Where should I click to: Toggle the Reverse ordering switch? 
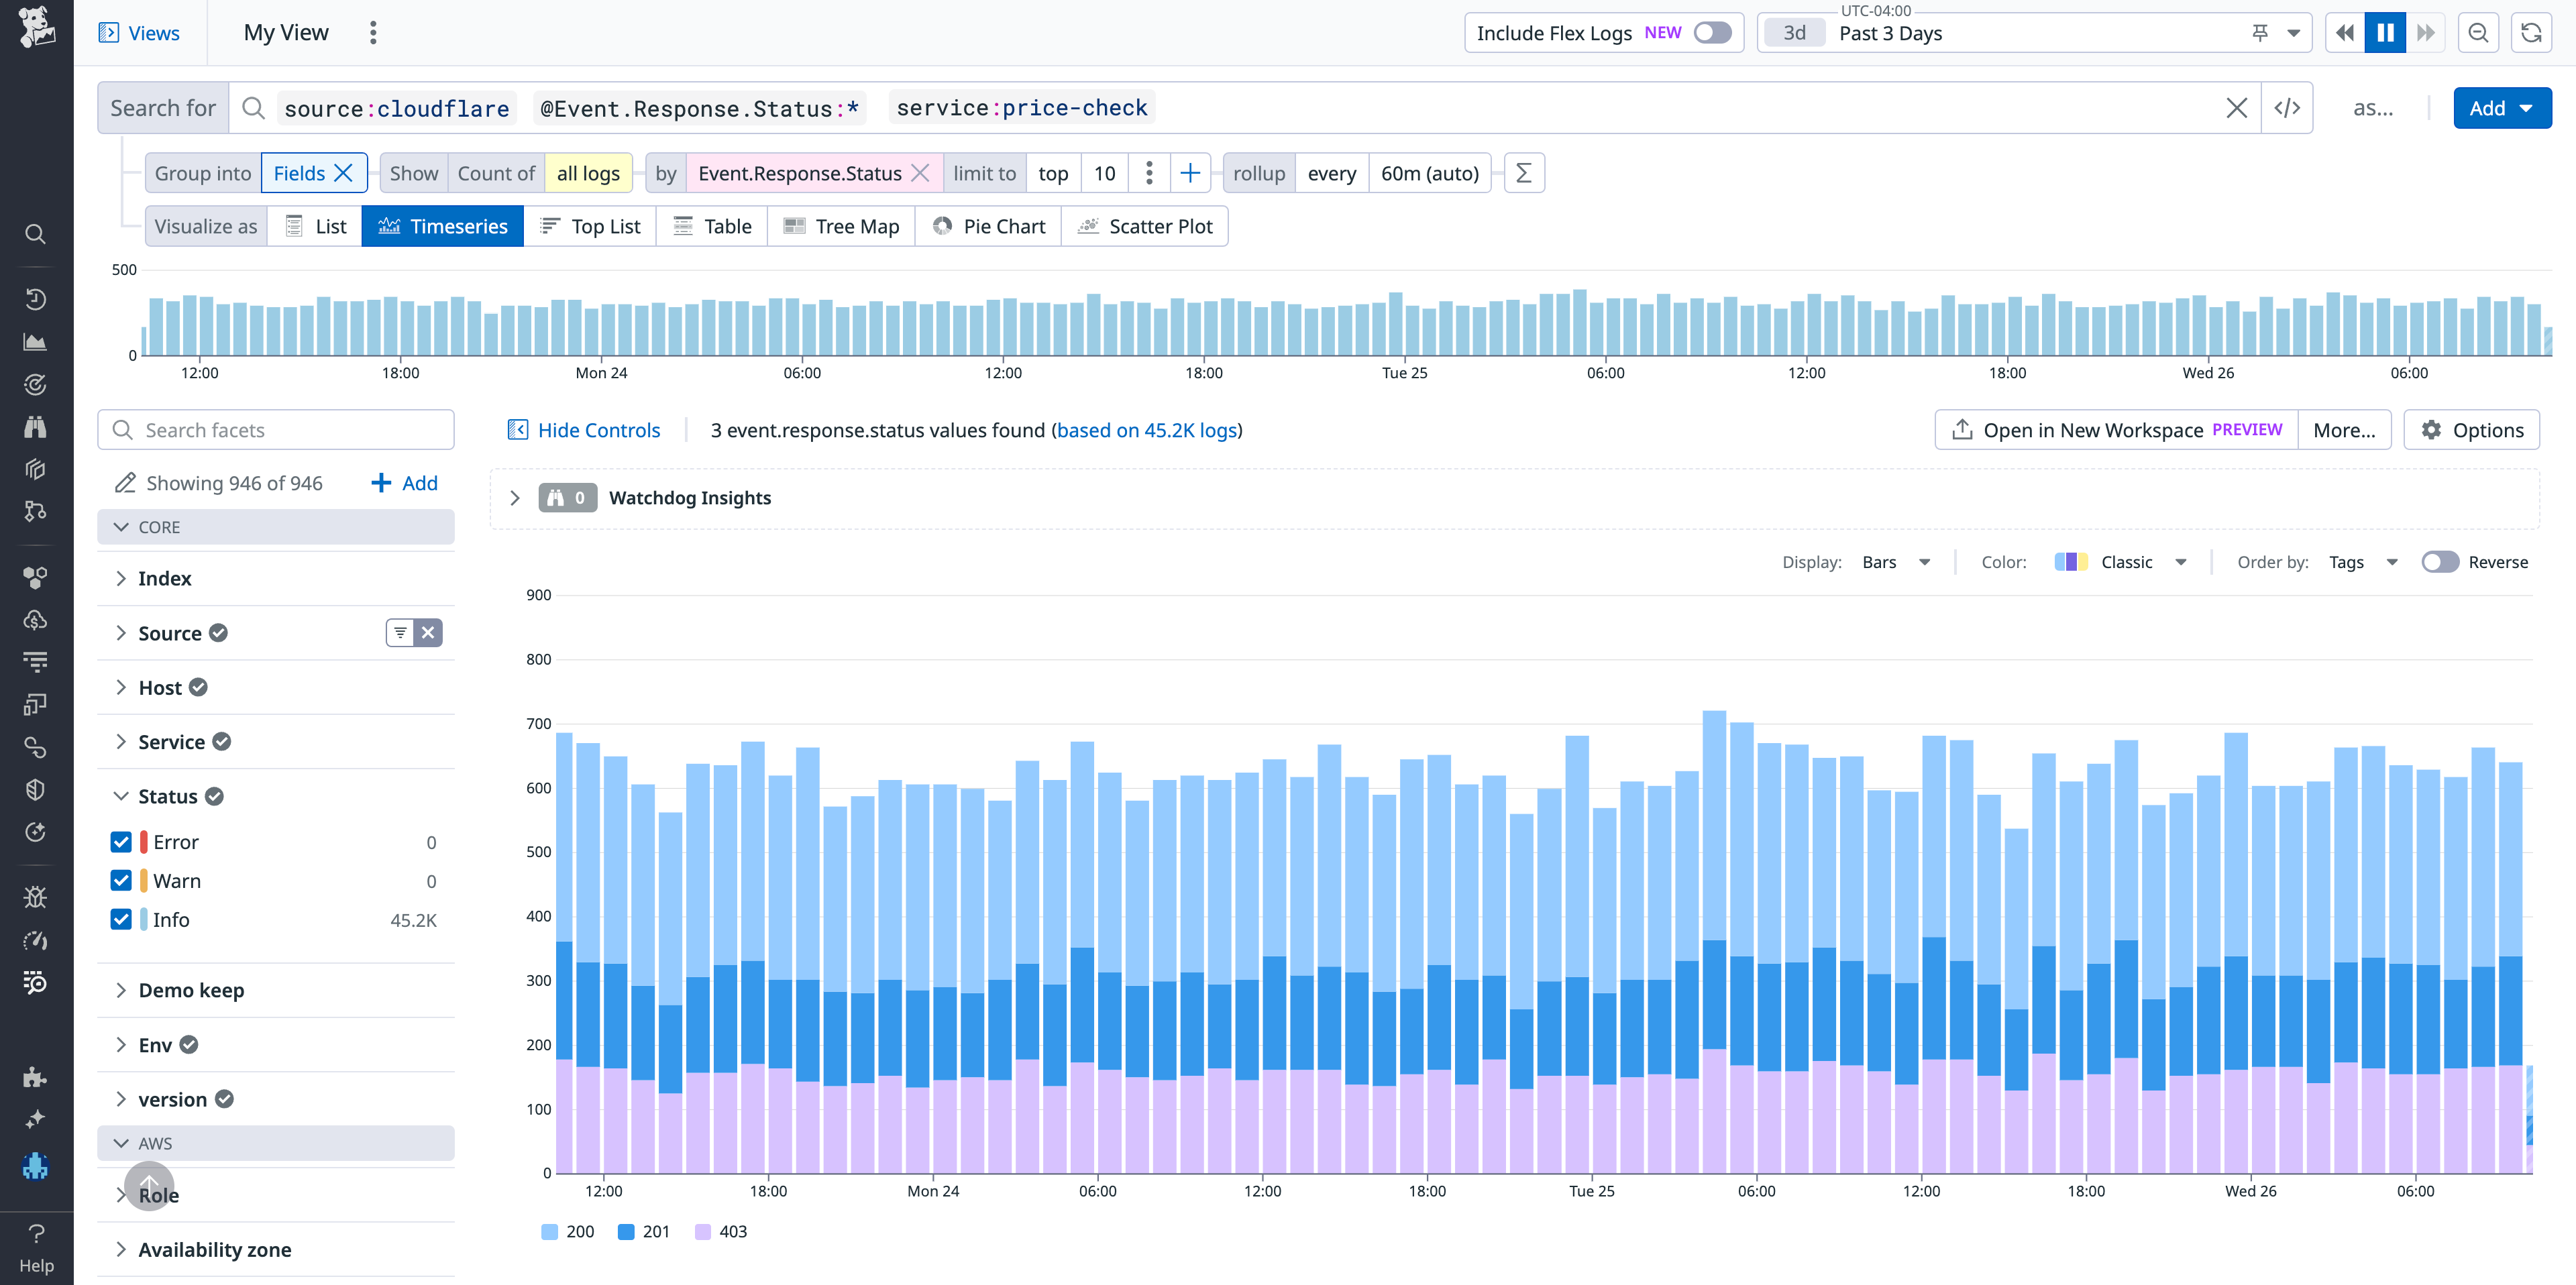2440,562
